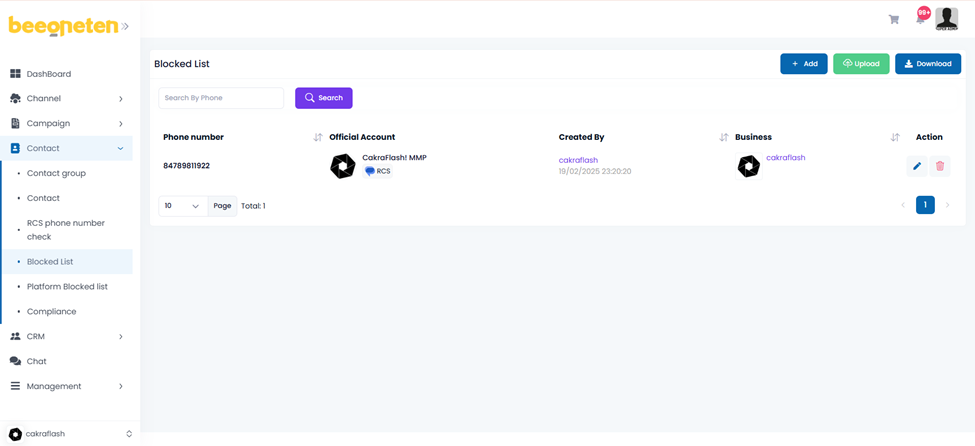Image resolution: width=975 pixels, height=446 pixels.
Task: Click the Add button
Action: pyautogui.click(x=804, y=64)
